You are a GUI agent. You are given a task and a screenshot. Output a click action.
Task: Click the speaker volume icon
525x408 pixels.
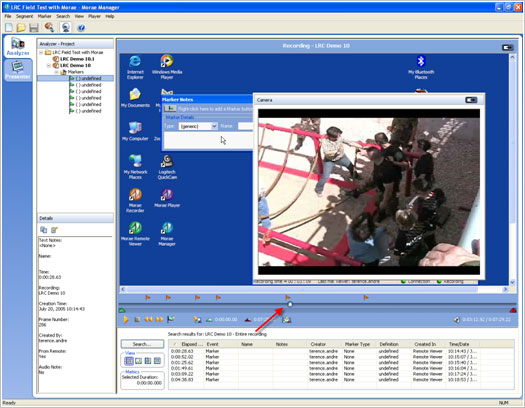456,320
